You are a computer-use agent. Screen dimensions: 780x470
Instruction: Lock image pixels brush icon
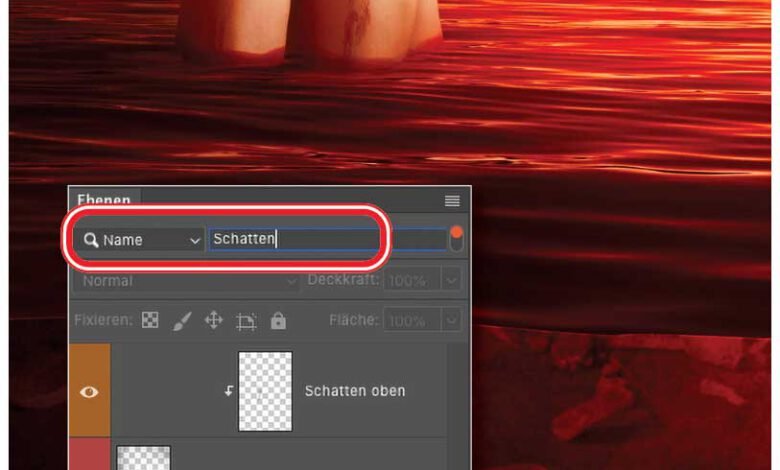click(182, 321)
